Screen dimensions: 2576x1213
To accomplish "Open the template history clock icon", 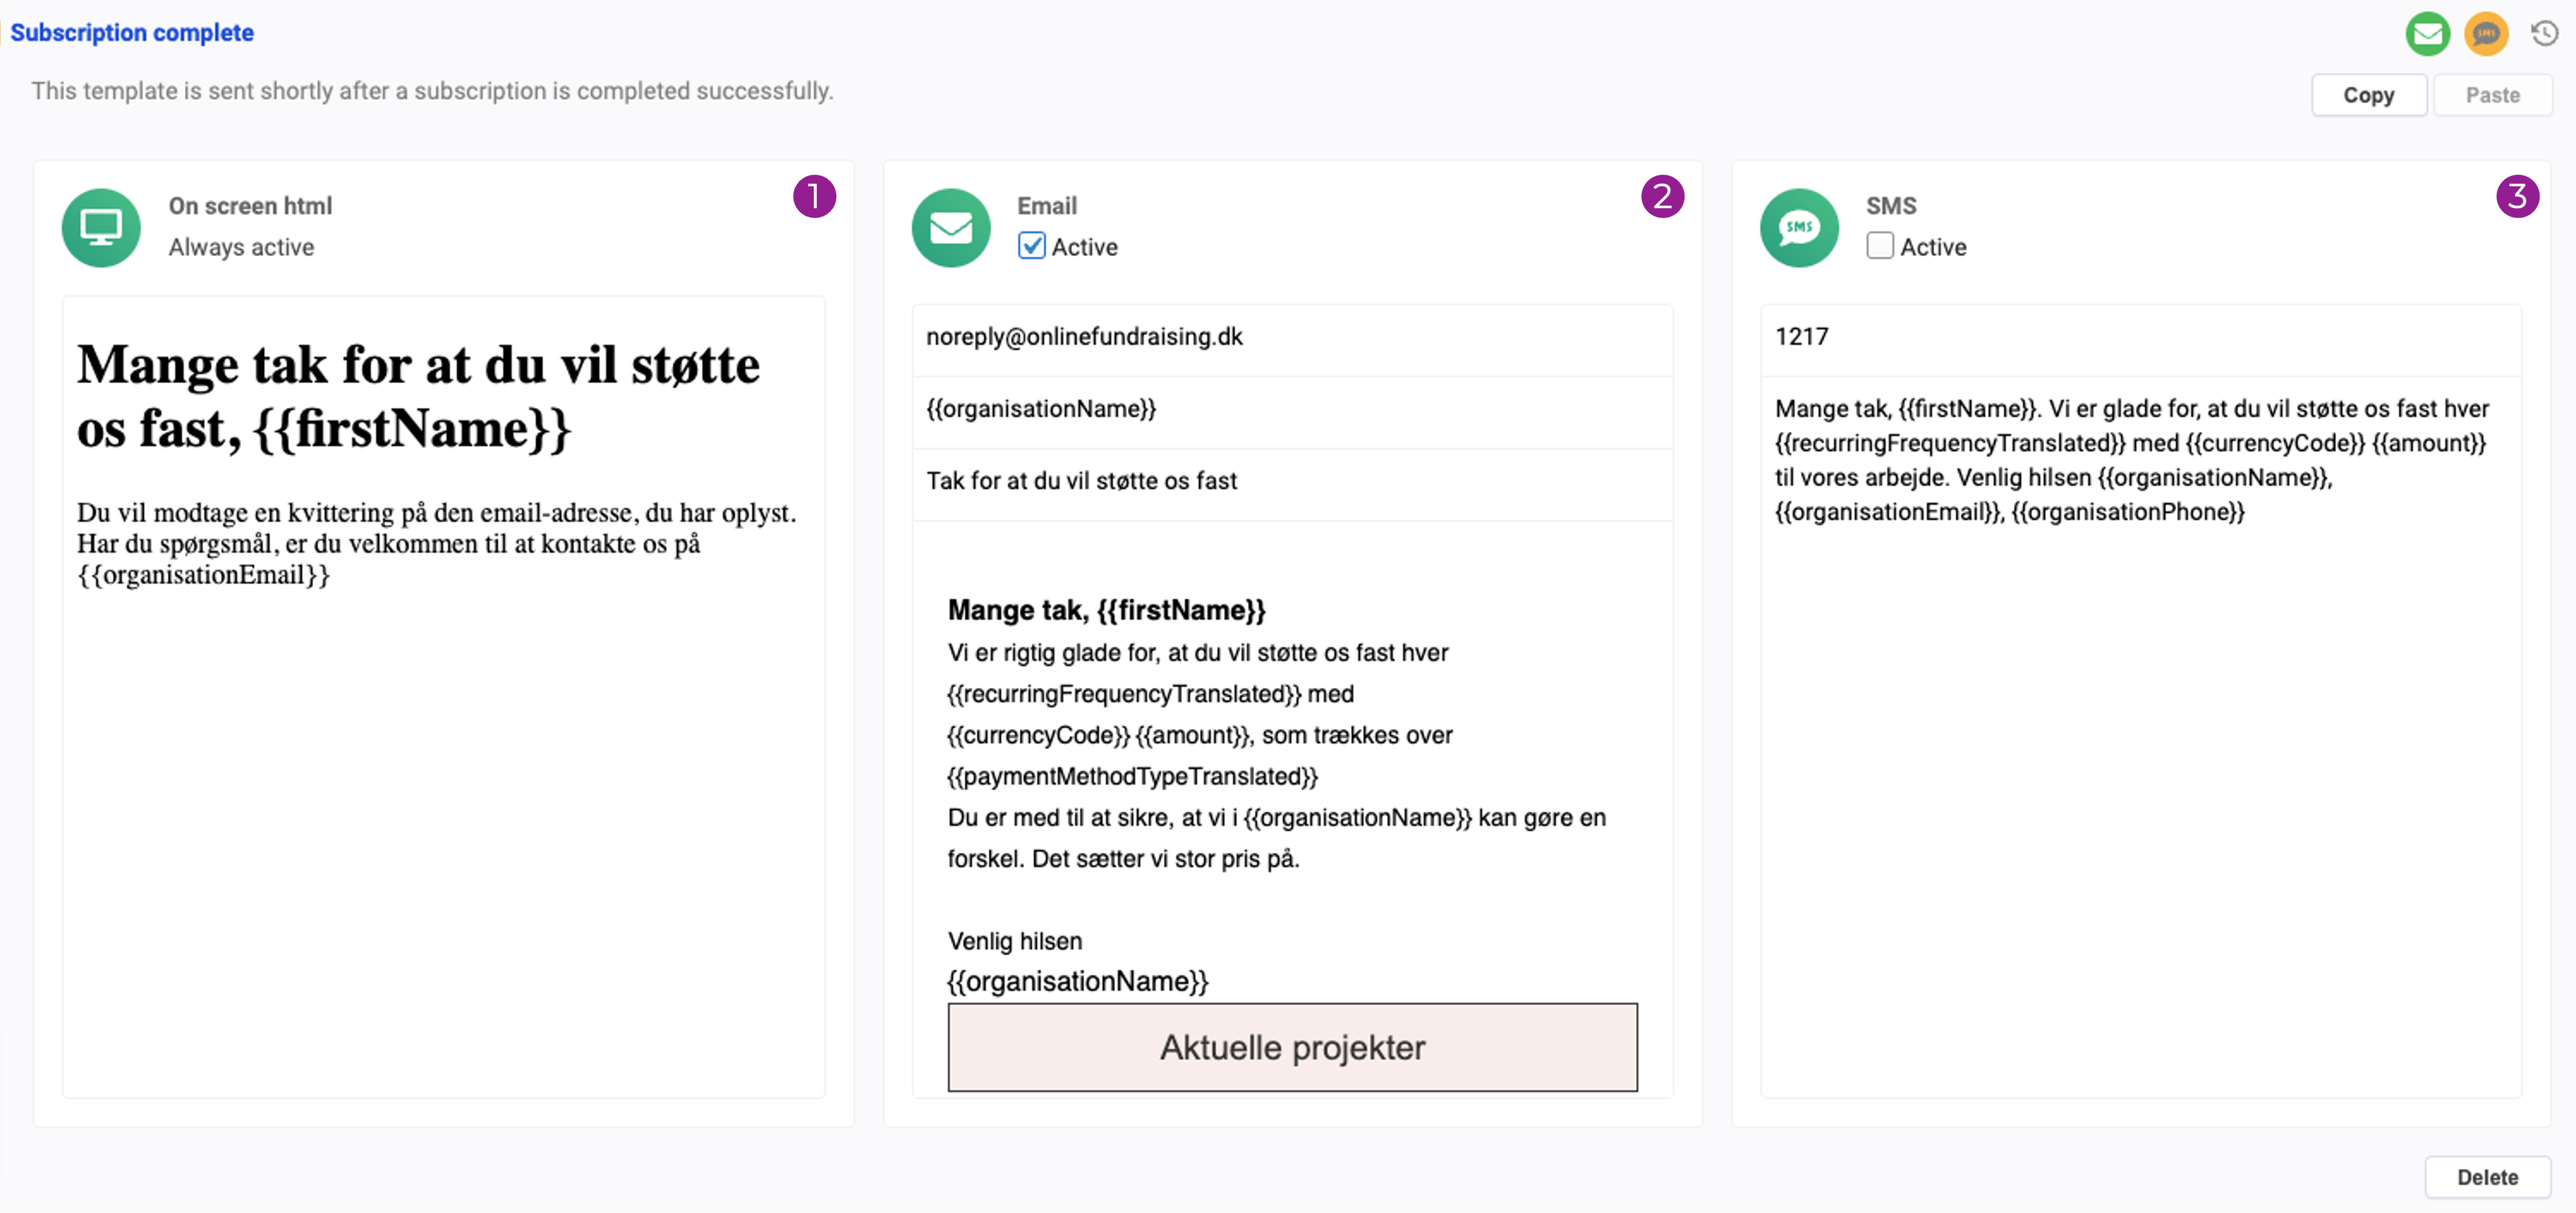I will pos(2544,34).
